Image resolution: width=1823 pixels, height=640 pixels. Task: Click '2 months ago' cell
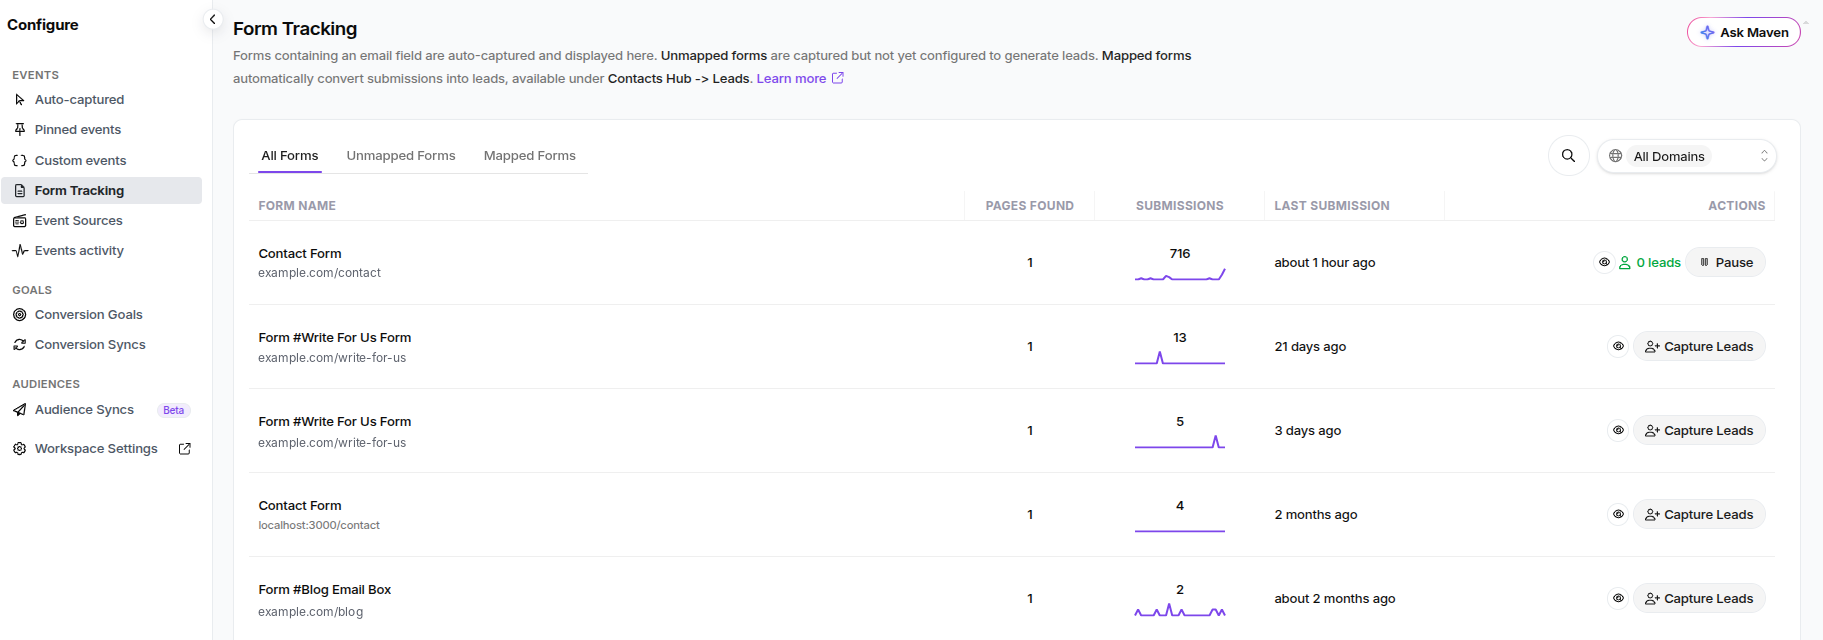pyautogui.click(x=1316, y=515)
